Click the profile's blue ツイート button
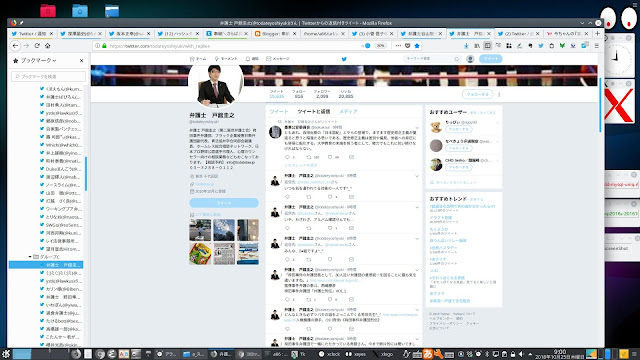Screen dimensions: 640x360 (224, 203)
